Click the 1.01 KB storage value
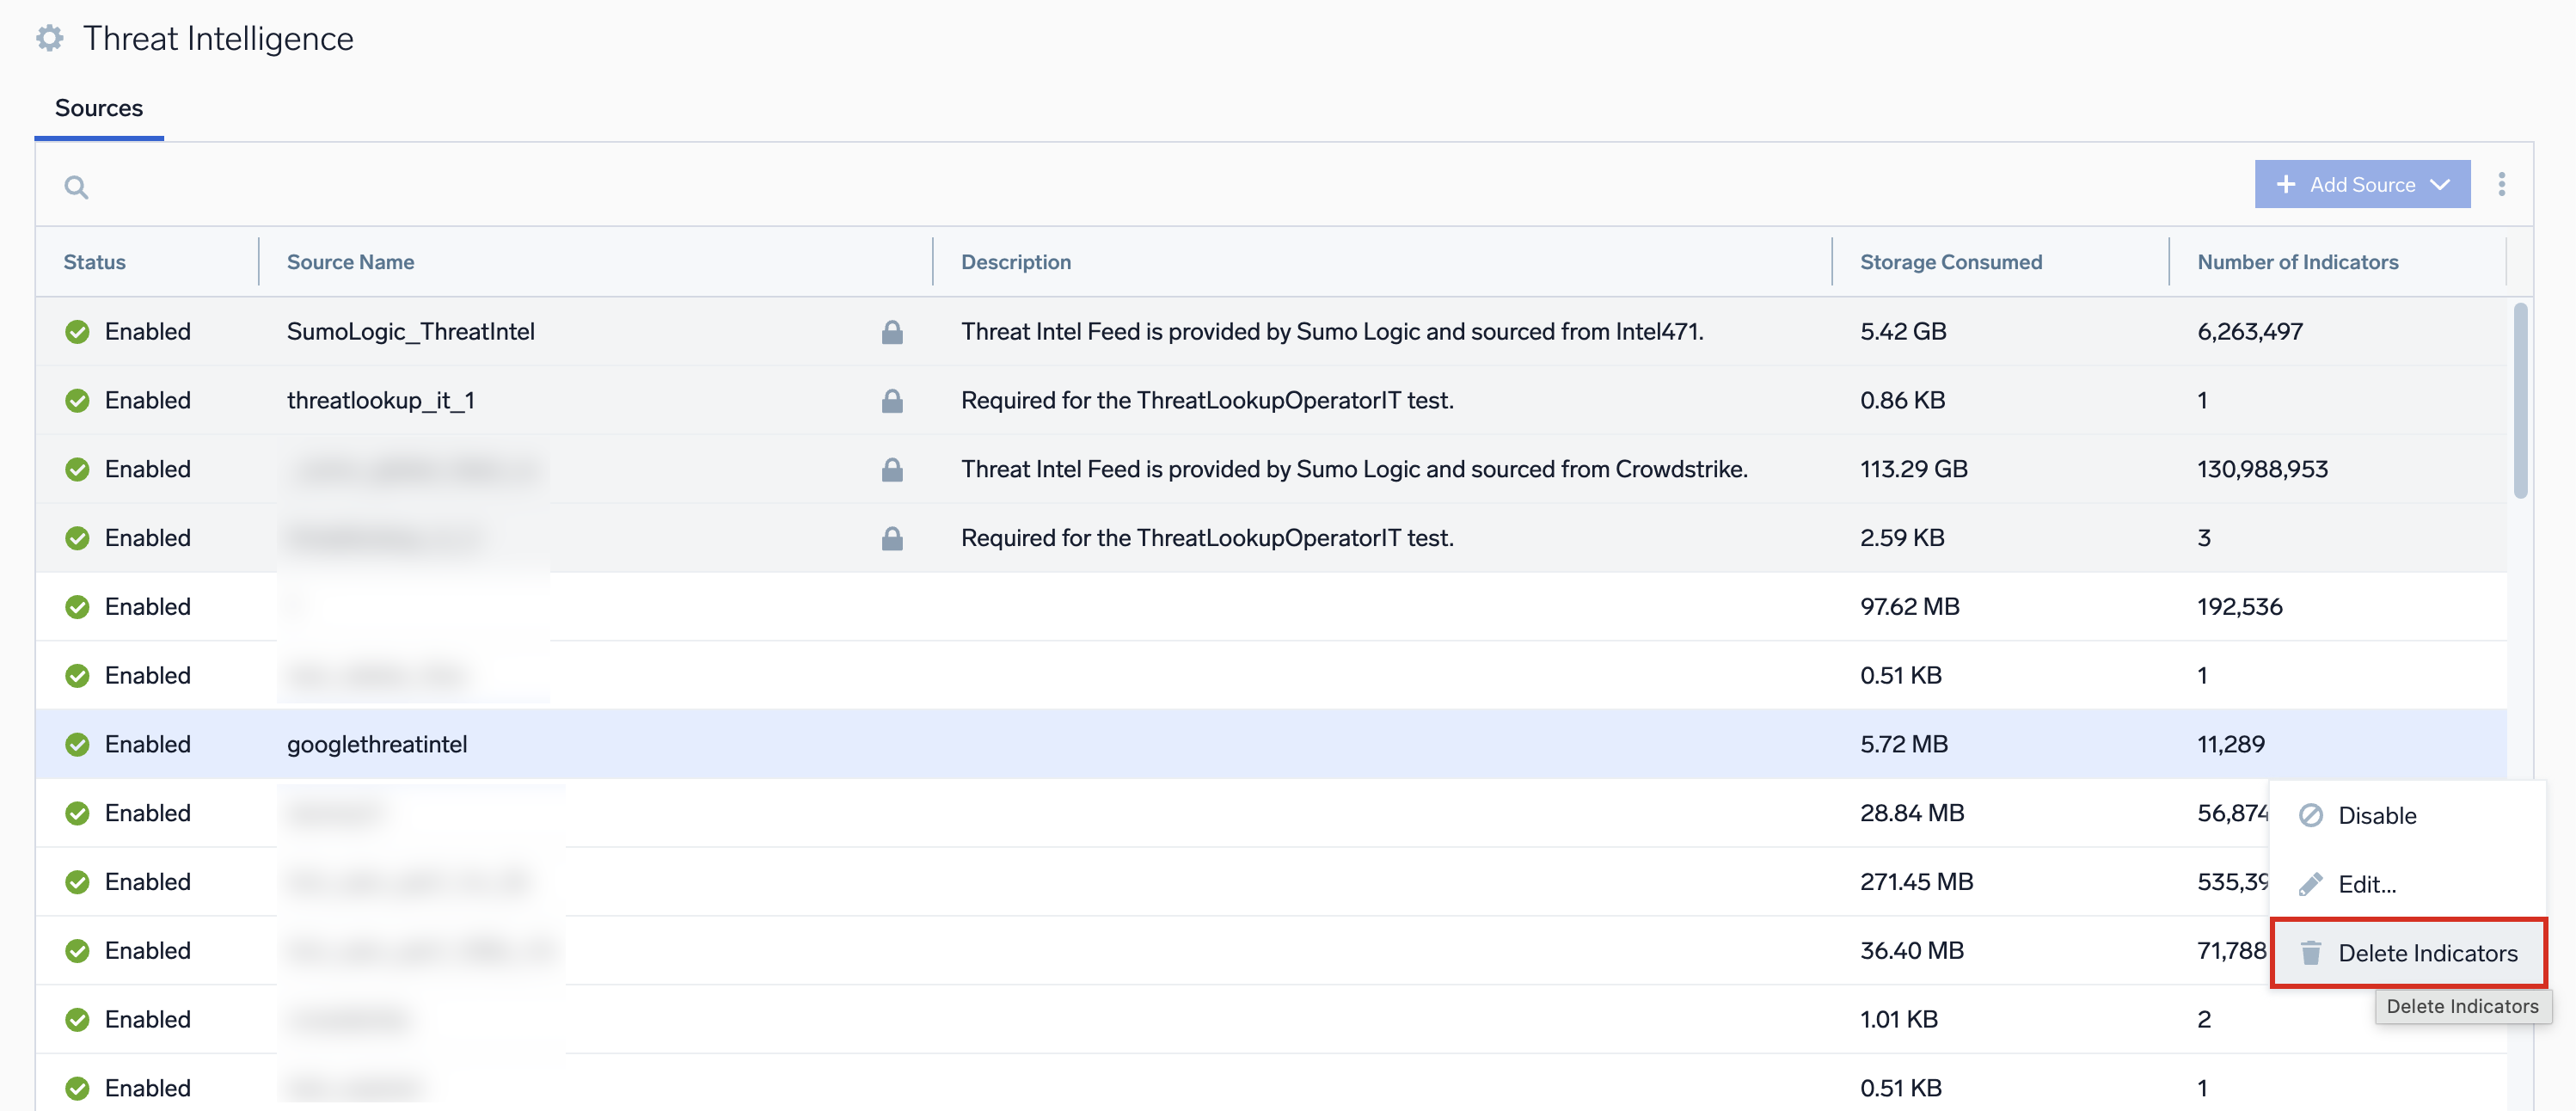The image size is (2576, 1111). [x=1899, y=1020]
